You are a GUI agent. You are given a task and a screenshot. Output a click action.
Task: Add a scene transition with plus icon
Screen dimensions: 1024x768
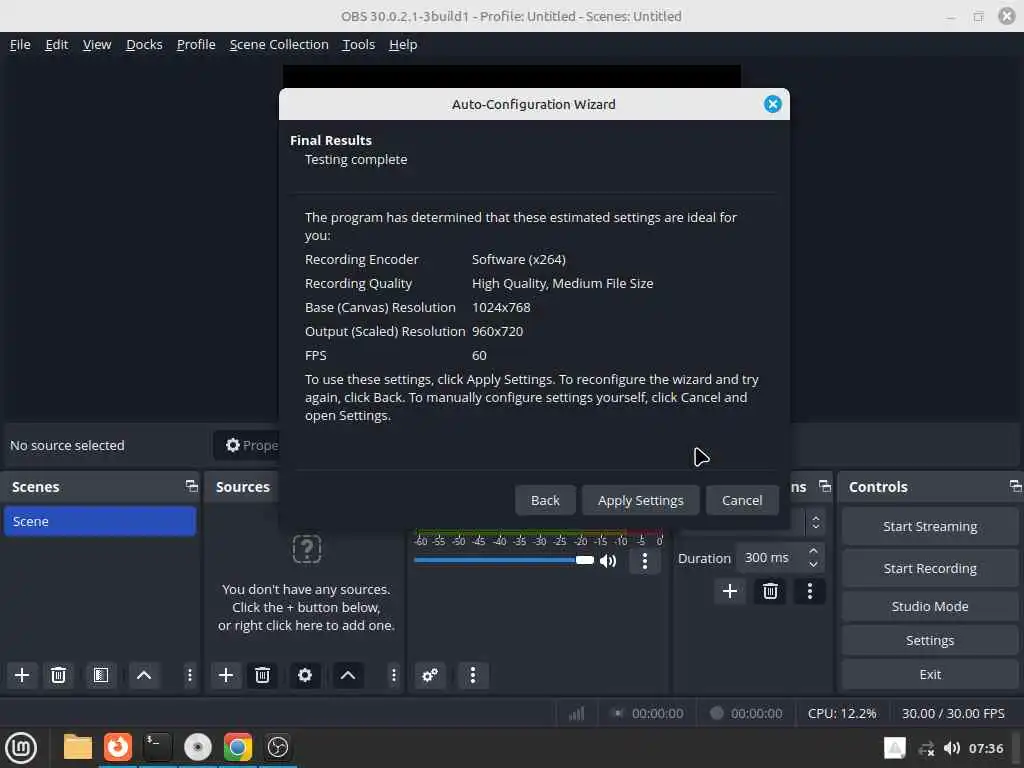coord(729,591)
